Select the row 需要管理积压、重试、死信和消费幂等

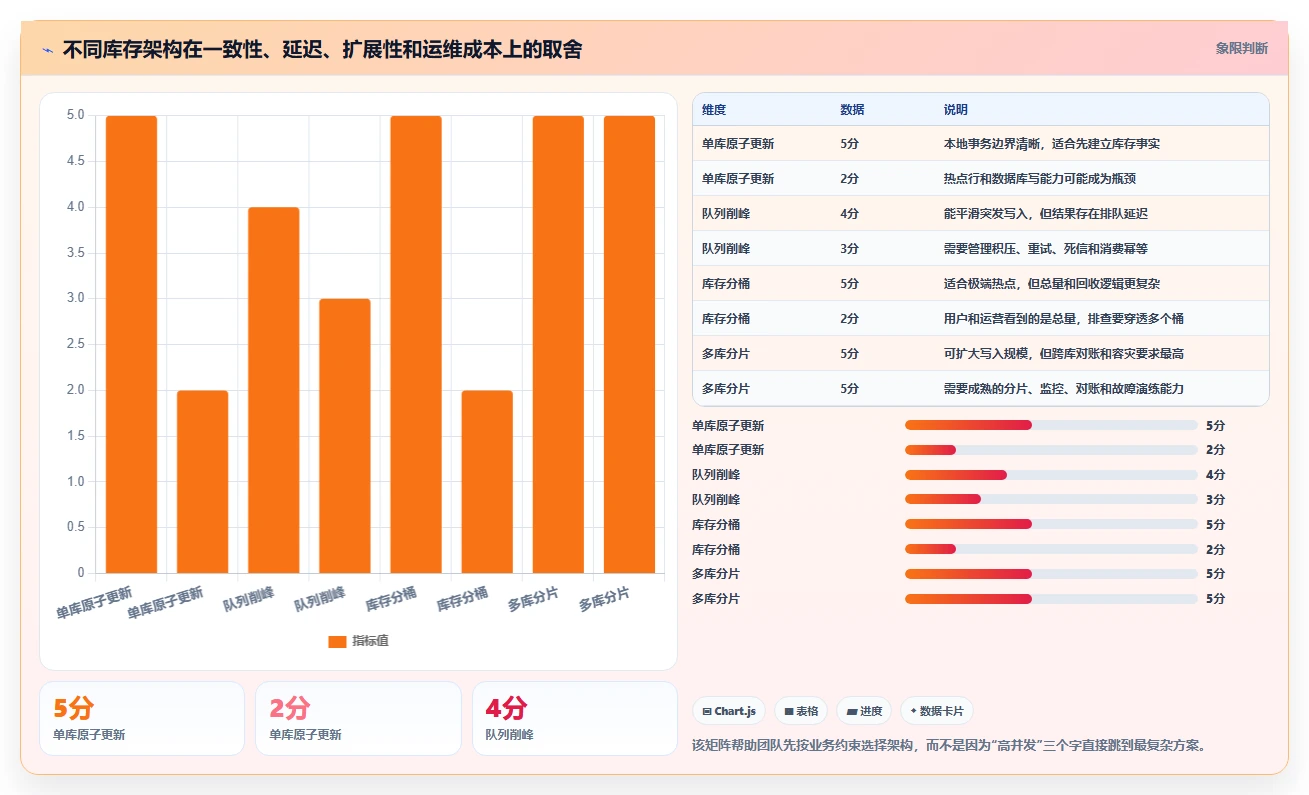[x=980, y=249]
